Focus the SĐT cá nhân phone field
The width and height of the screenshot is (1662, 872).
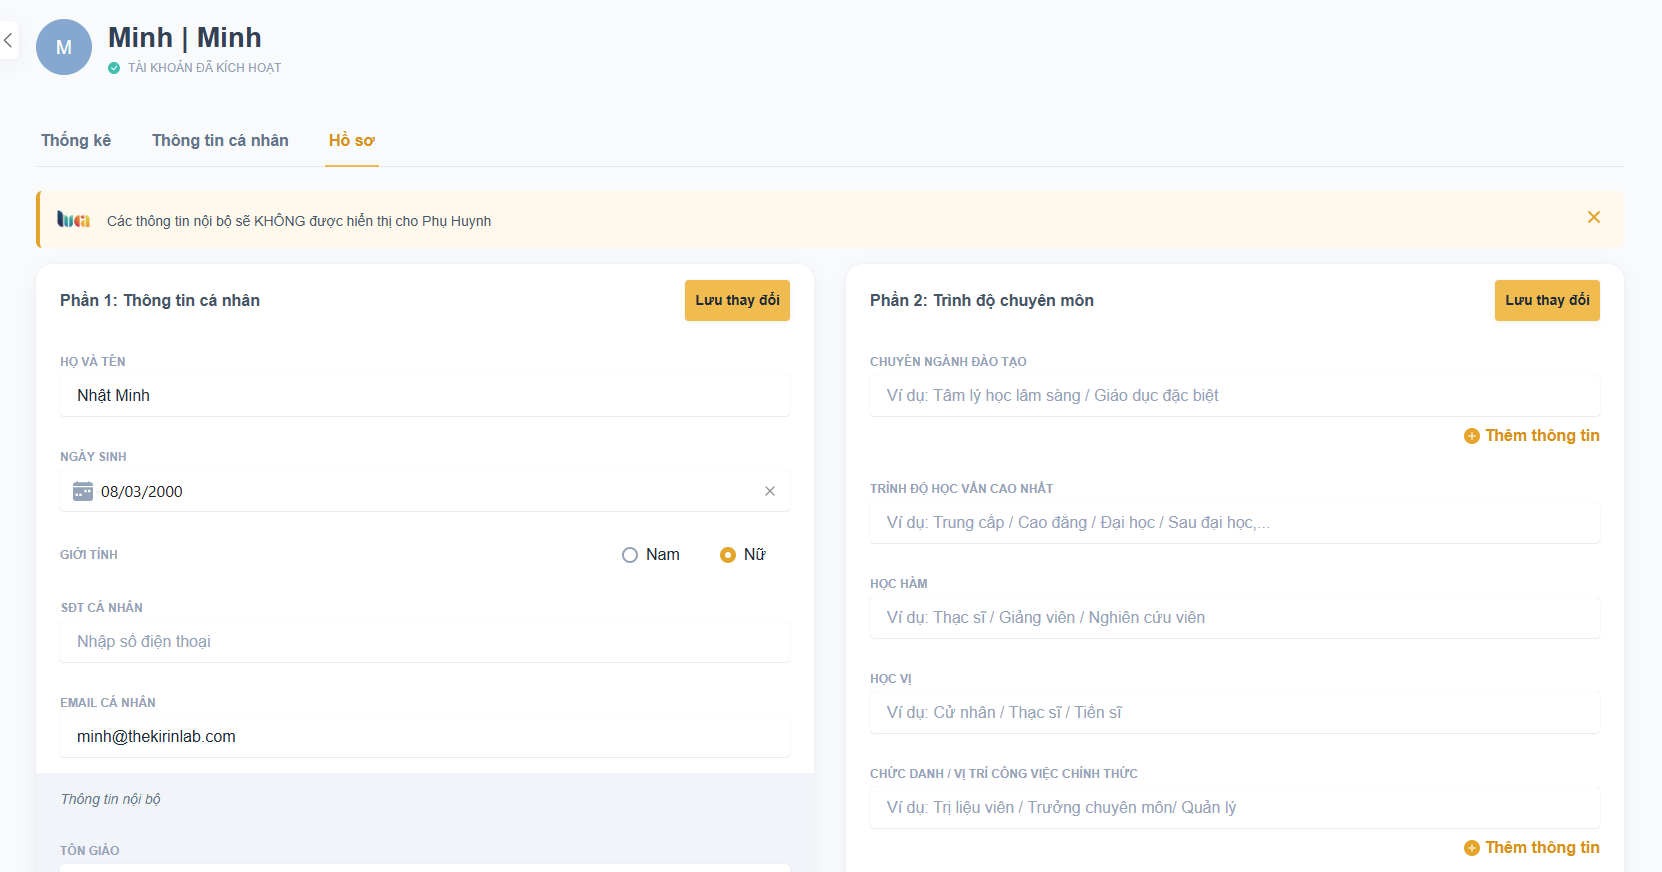pos(424,642)
